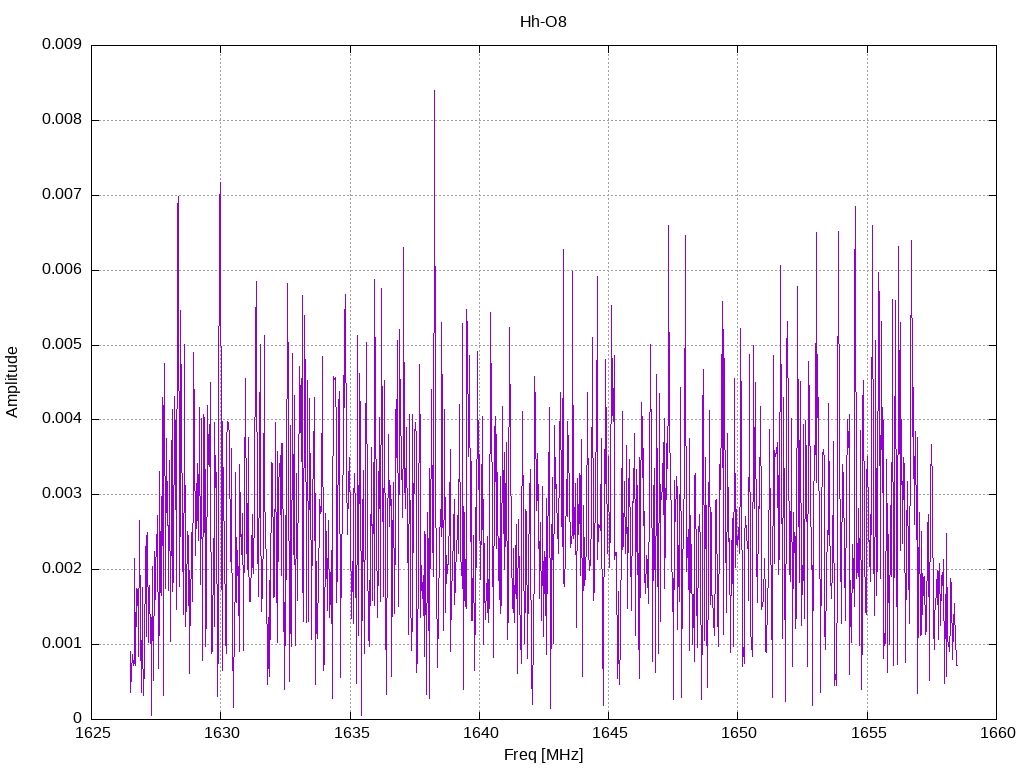Click the Freq [MHz] x-axis label
This screenshot has height=768, width=1024.
point(543,755)
